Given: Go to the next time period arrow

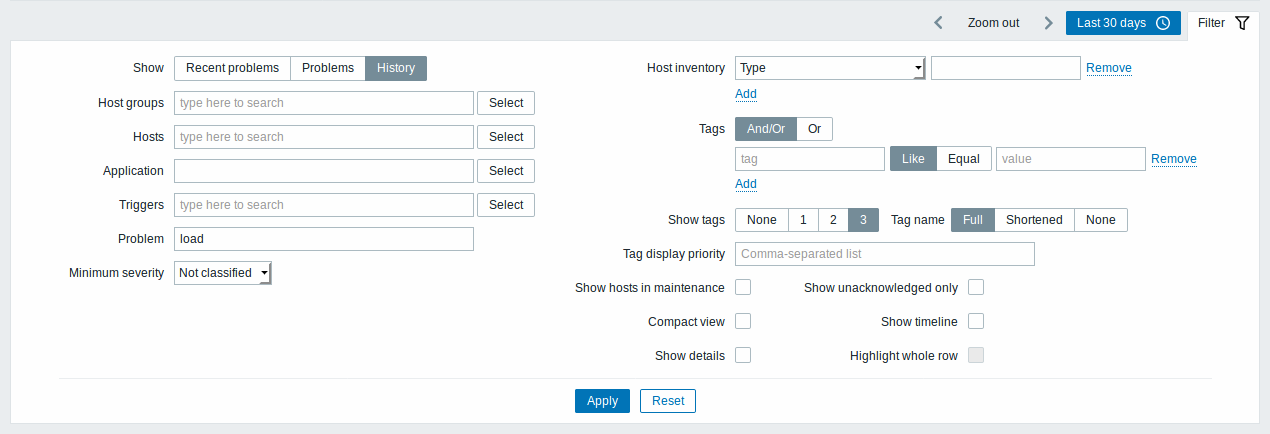Looking at the screenshot, I should pyautogui.click(x=1048, y=23).
